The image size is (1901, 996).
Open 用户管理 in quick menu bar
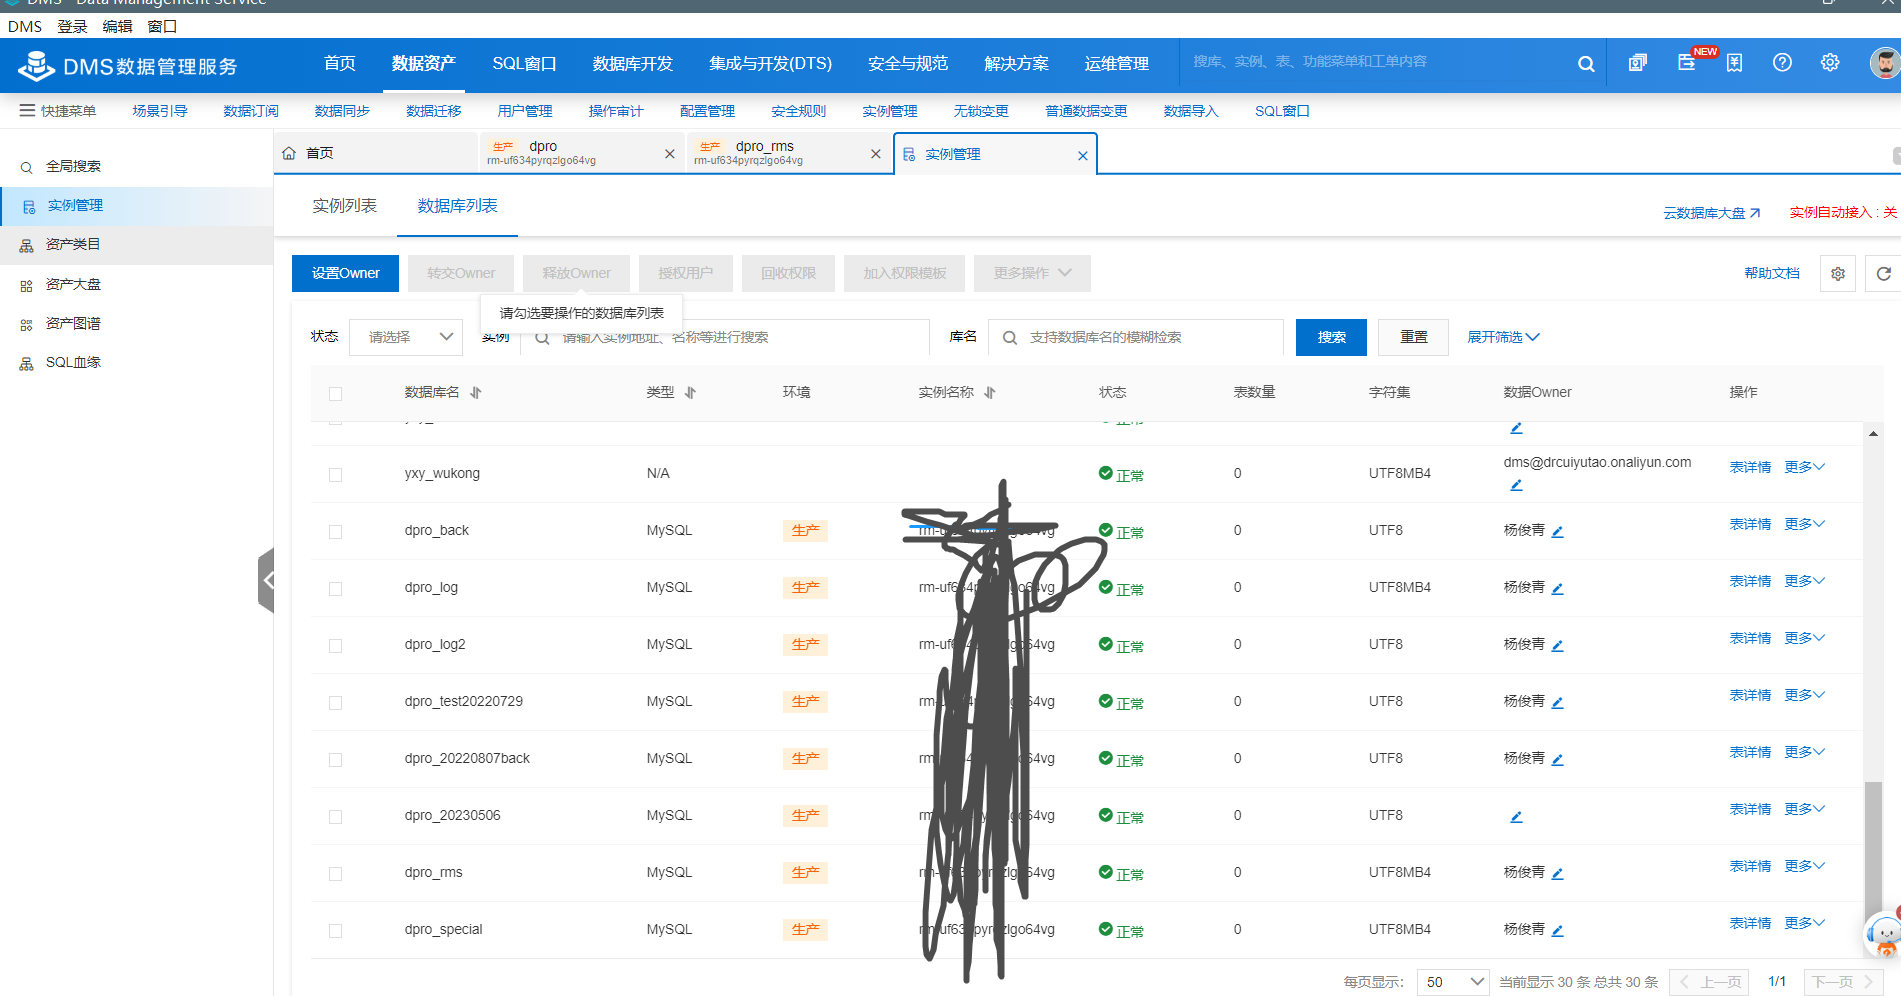[x=524, y=111]
